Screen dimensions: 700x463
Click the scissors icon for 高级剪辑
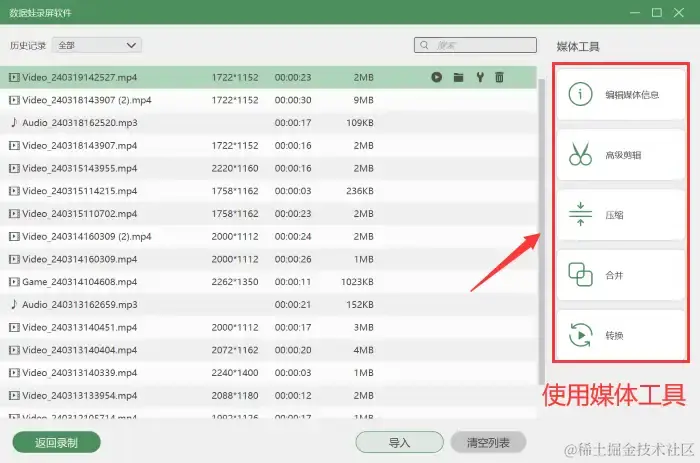coord(580,154)
